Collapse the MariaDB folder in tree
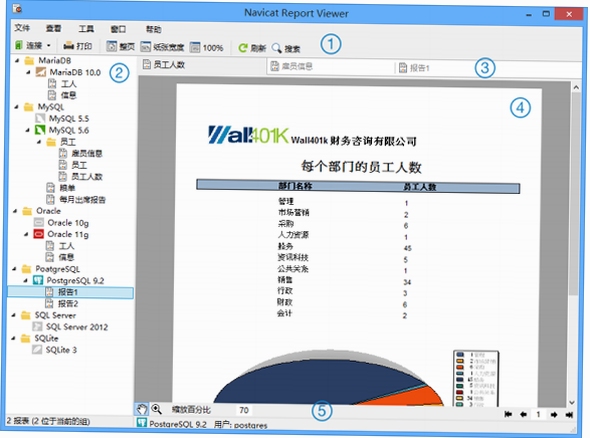The height and width of the screenshot is (438, 590). coord(17,60)
